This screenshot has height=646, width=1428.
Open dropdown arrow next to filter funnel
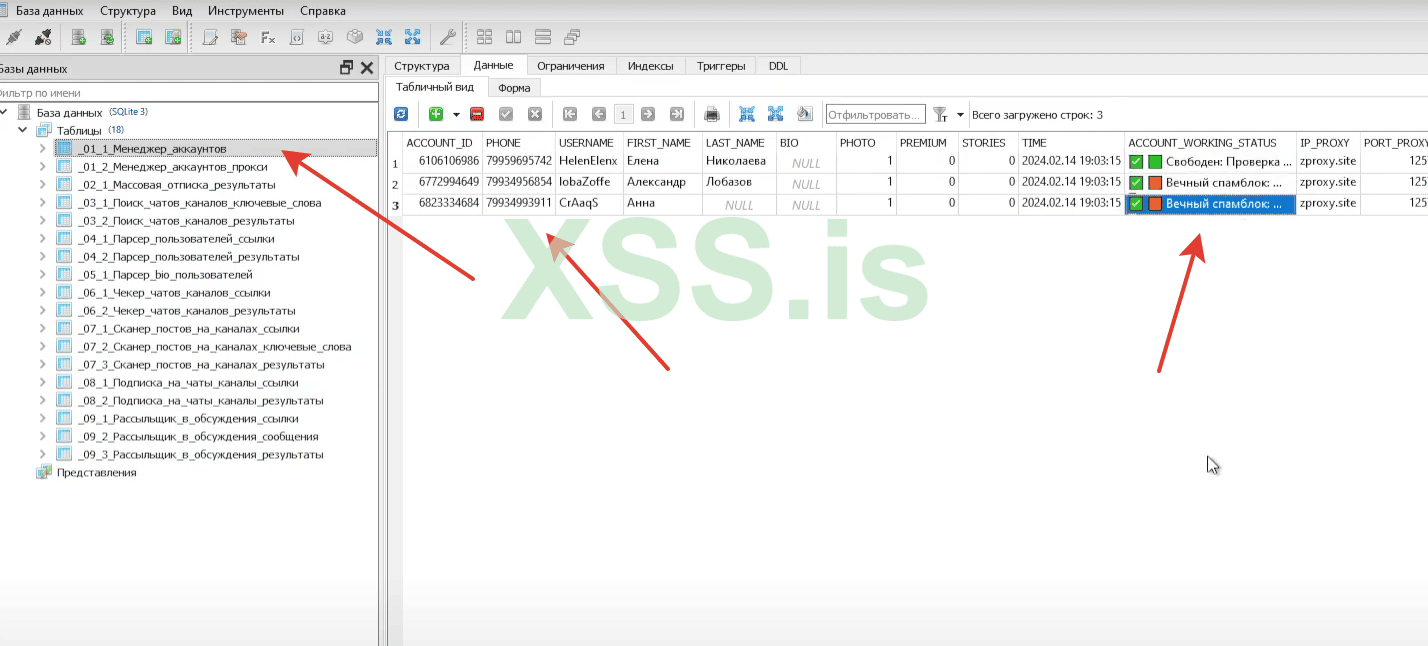961,114
